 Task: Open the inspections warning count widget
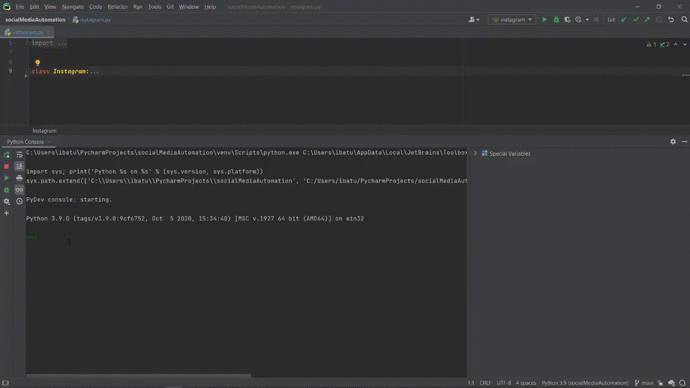658,44
